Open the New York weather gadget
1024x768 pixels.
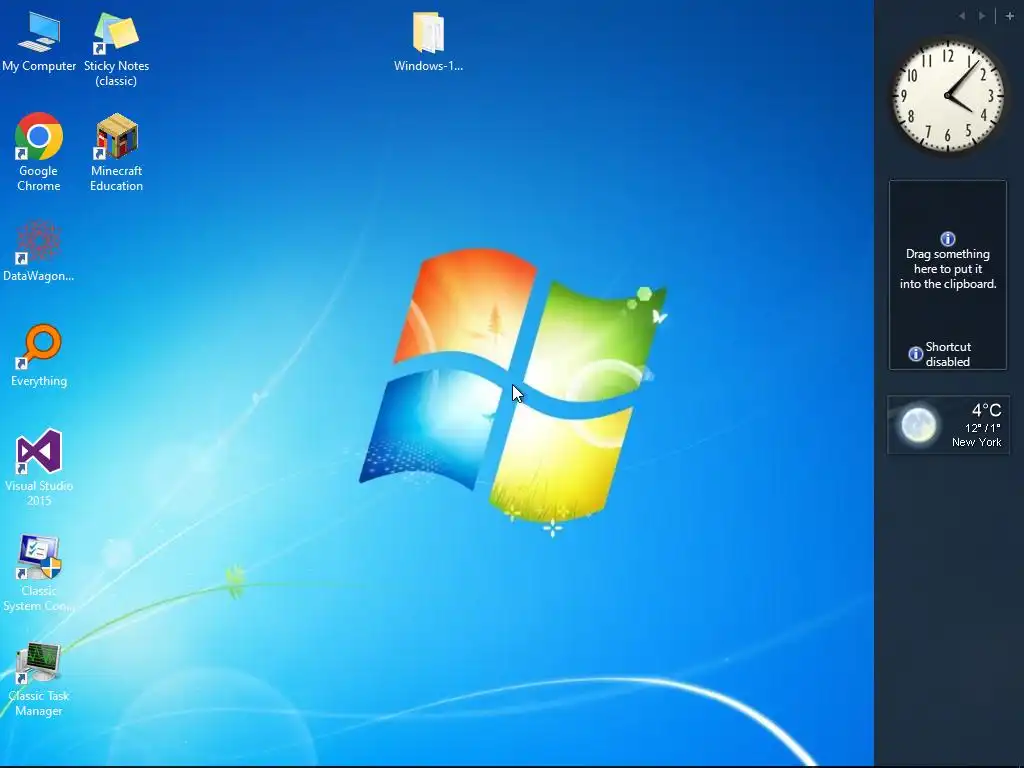pyautogui.click(x=948, y=424)
